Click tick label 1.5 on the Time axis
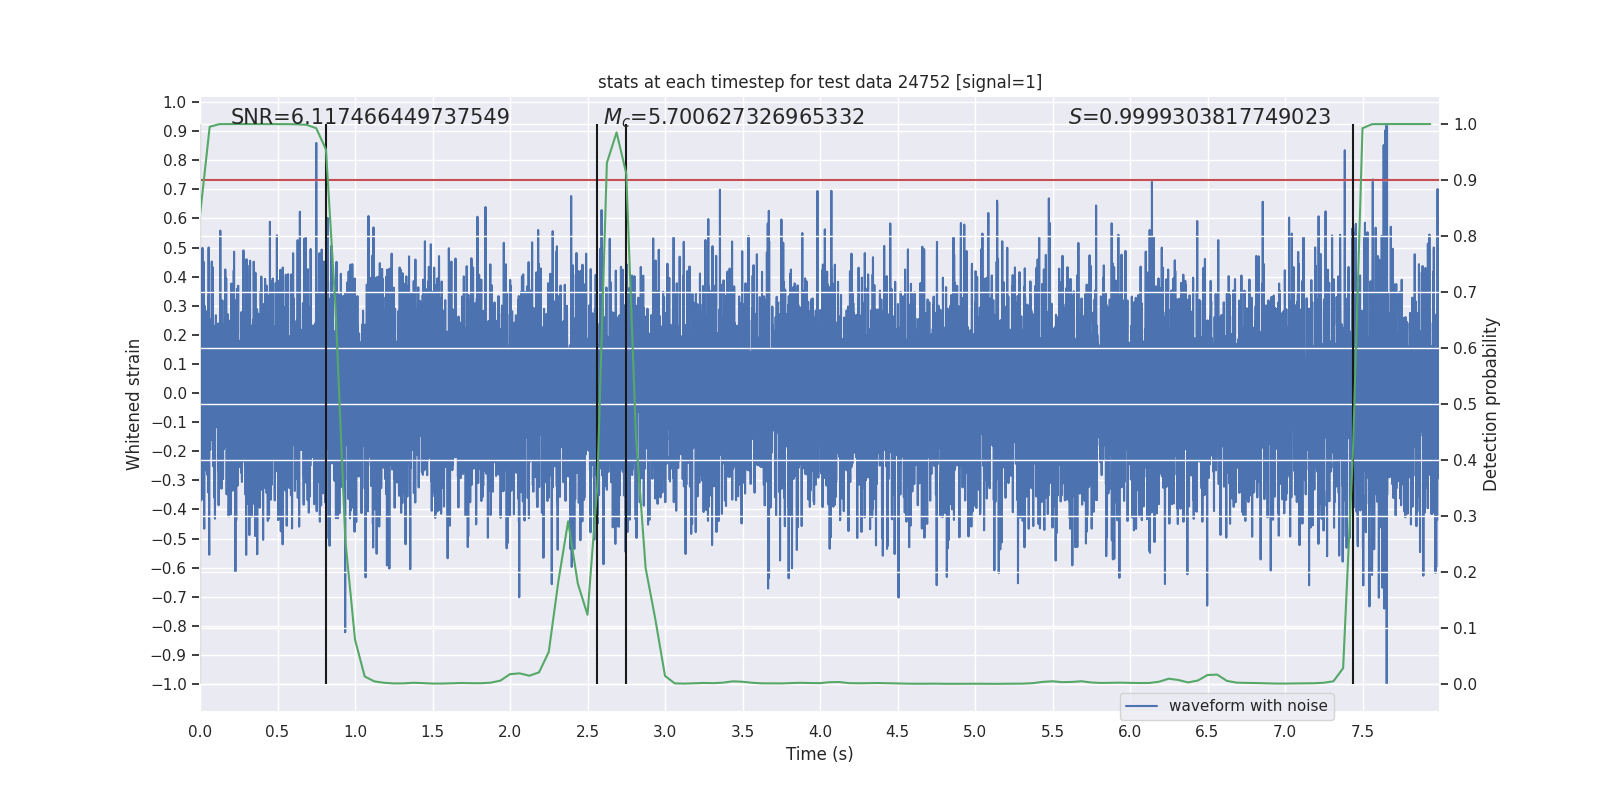The width and height of the screenshot is (1600, 800). pyautogui.click(x=432, y=731)
